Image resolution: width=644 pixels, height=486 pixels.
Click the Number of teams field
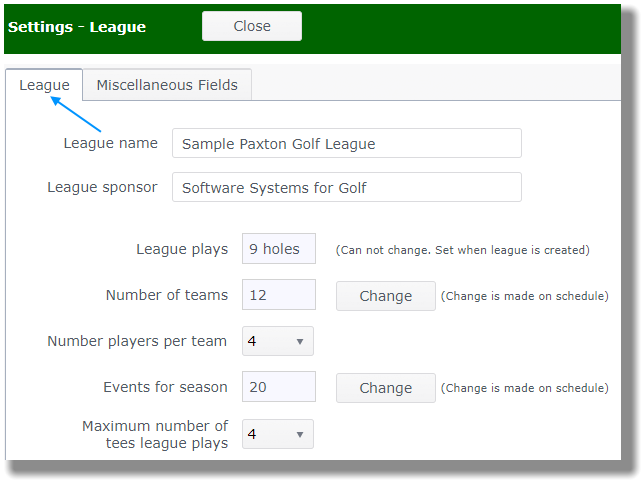point(278,295)
